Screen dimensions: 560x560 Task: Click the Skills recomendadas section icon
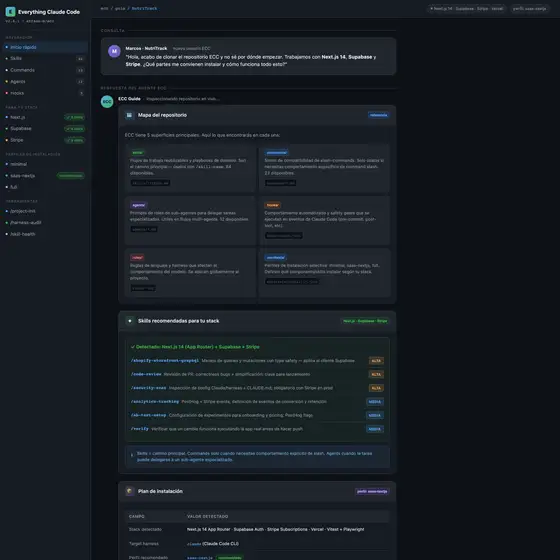coord(129,321)
